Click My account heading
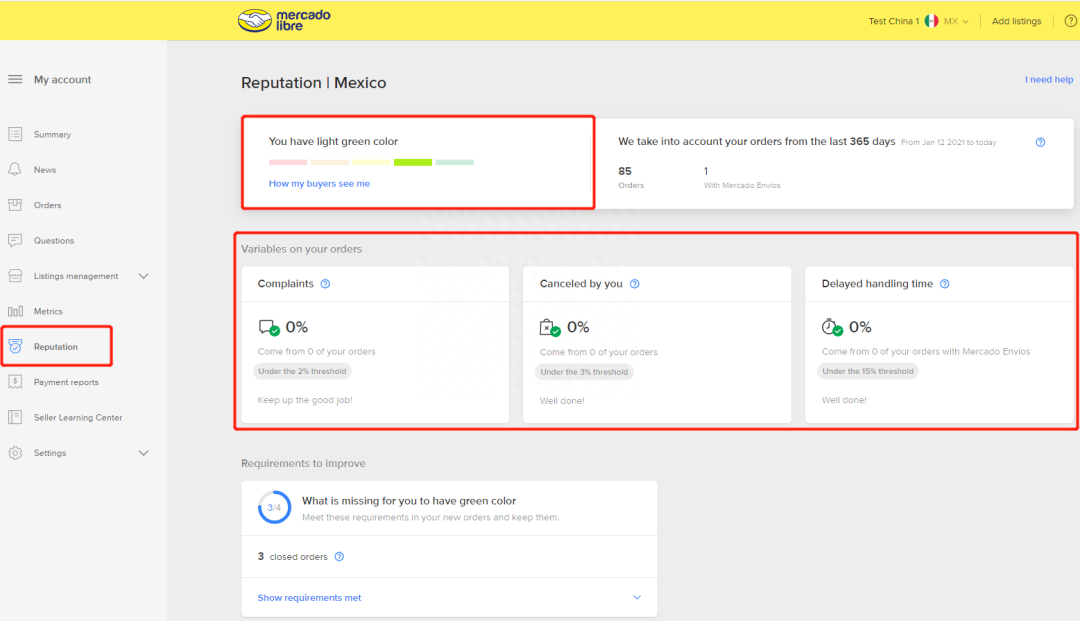The width and height of the screenshot is (1080, 621). pyautogui.click(x=63, y=79)
